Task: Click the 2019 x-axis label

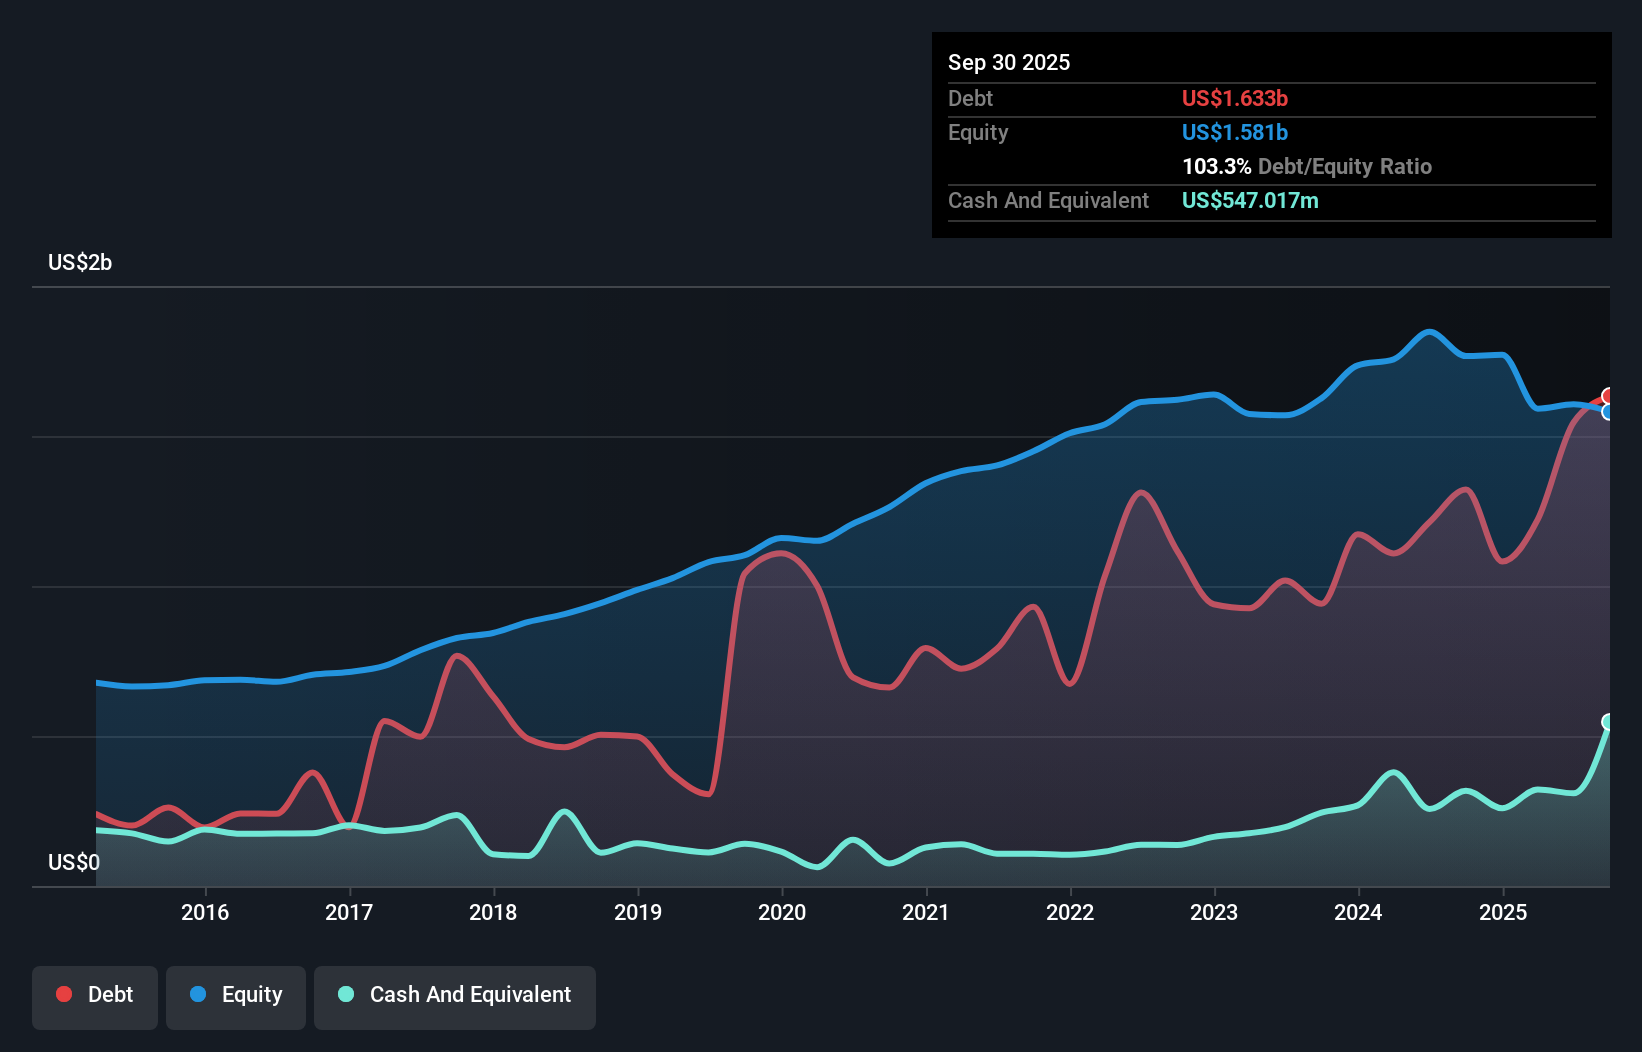Action: point(638,912)
